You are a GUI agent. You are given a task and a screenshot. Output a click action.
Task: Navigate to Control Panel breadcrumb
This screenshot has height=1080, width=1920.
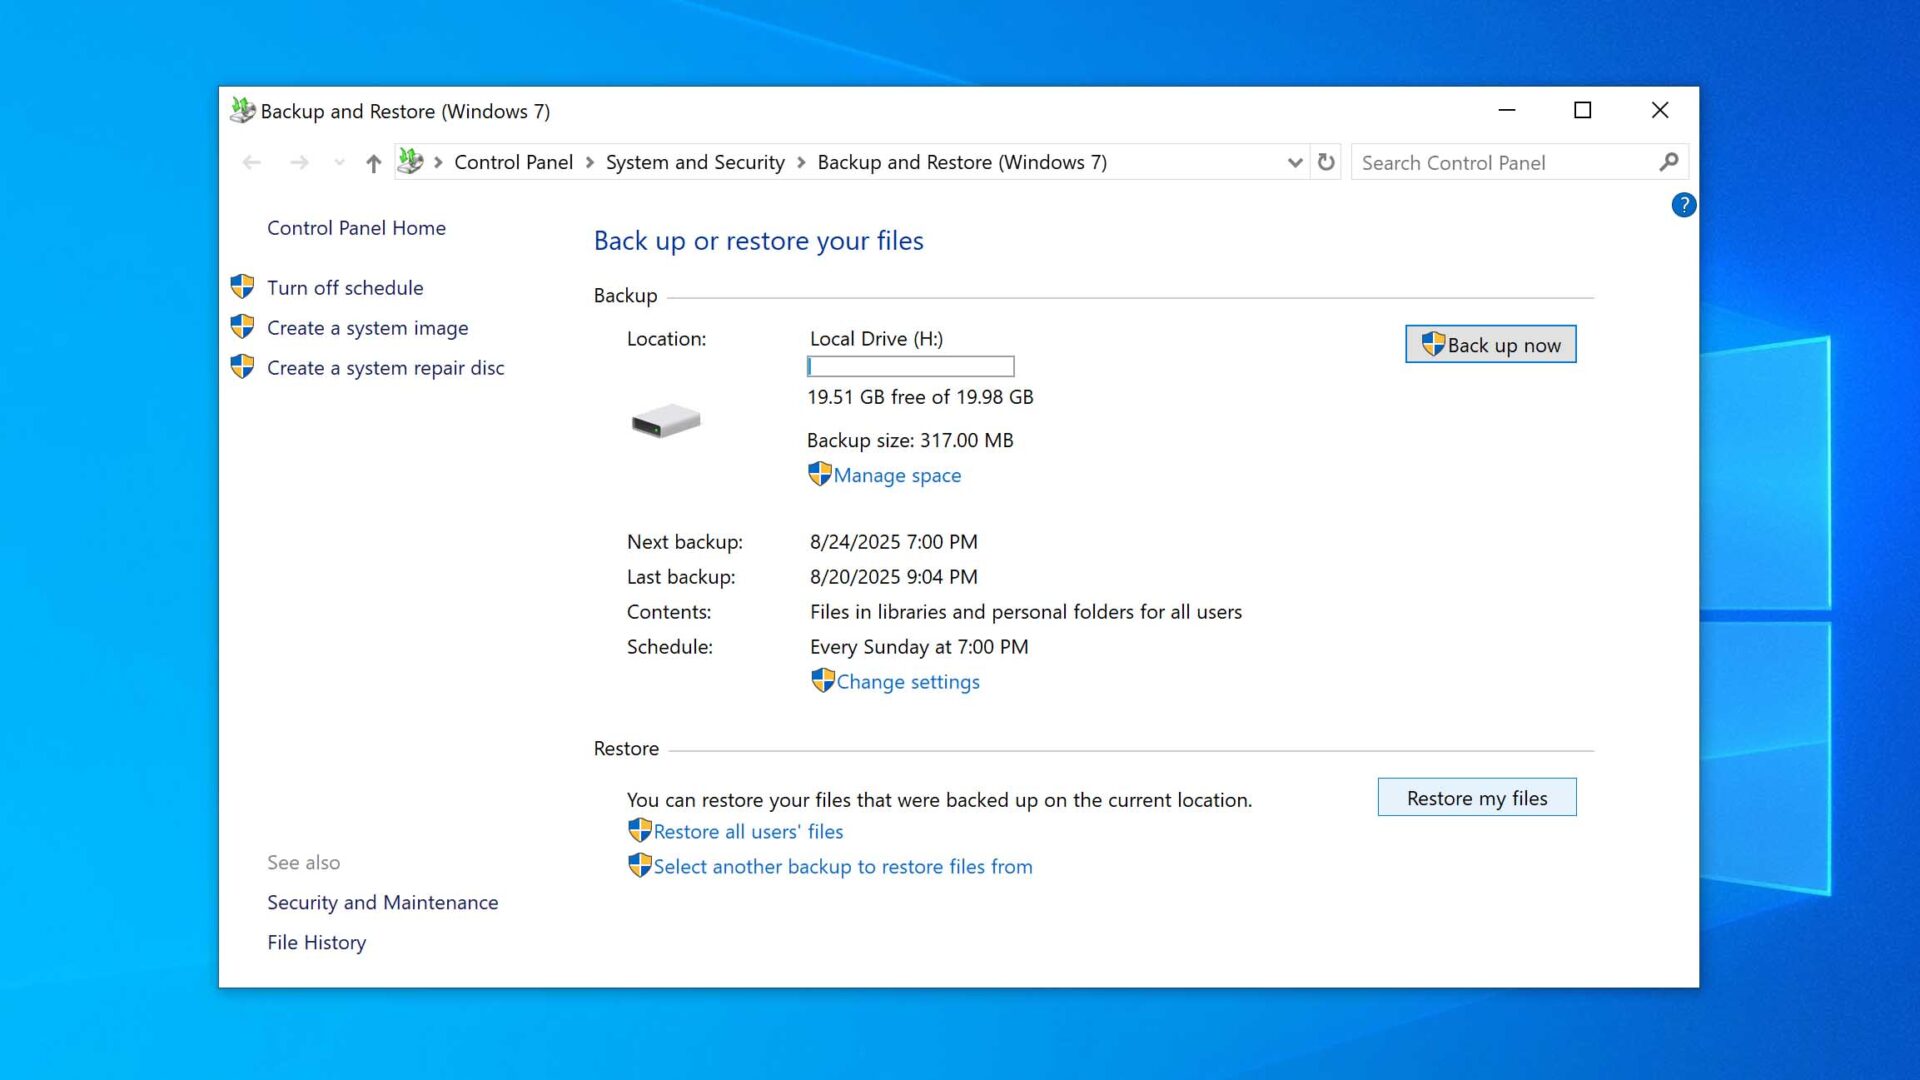tap(513, 162)
